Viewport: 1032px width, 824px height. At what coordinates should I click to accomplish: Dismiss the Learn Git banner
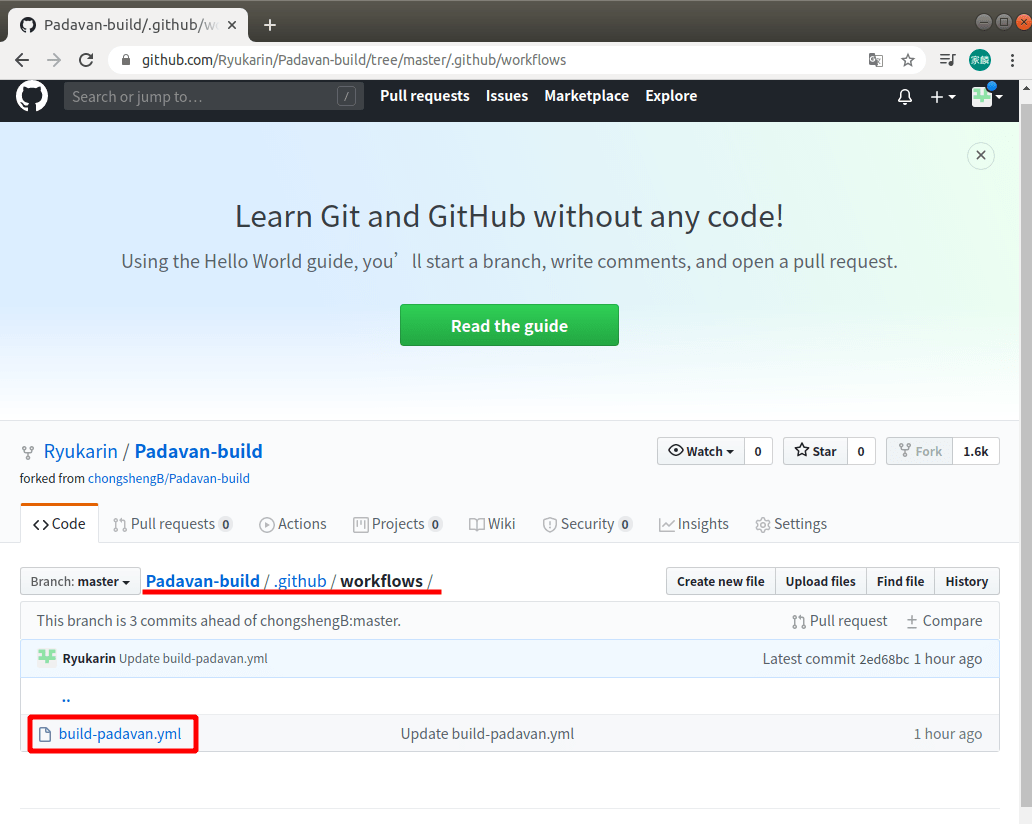click(x=981, y=155)
